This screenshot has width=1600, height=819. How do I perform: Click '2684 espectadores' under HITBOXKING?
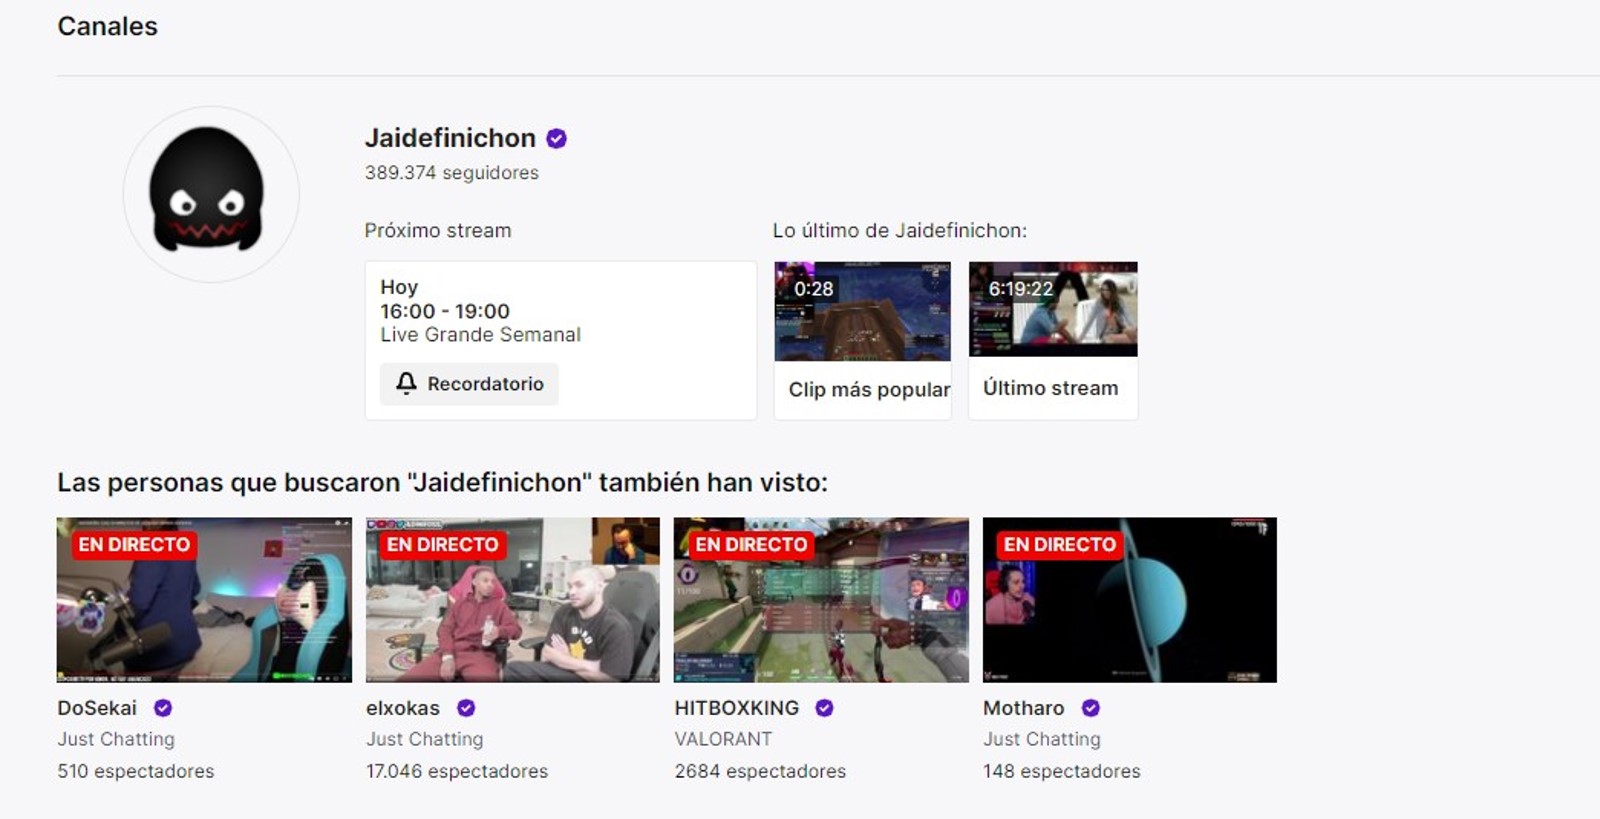(x=760, y=771)
